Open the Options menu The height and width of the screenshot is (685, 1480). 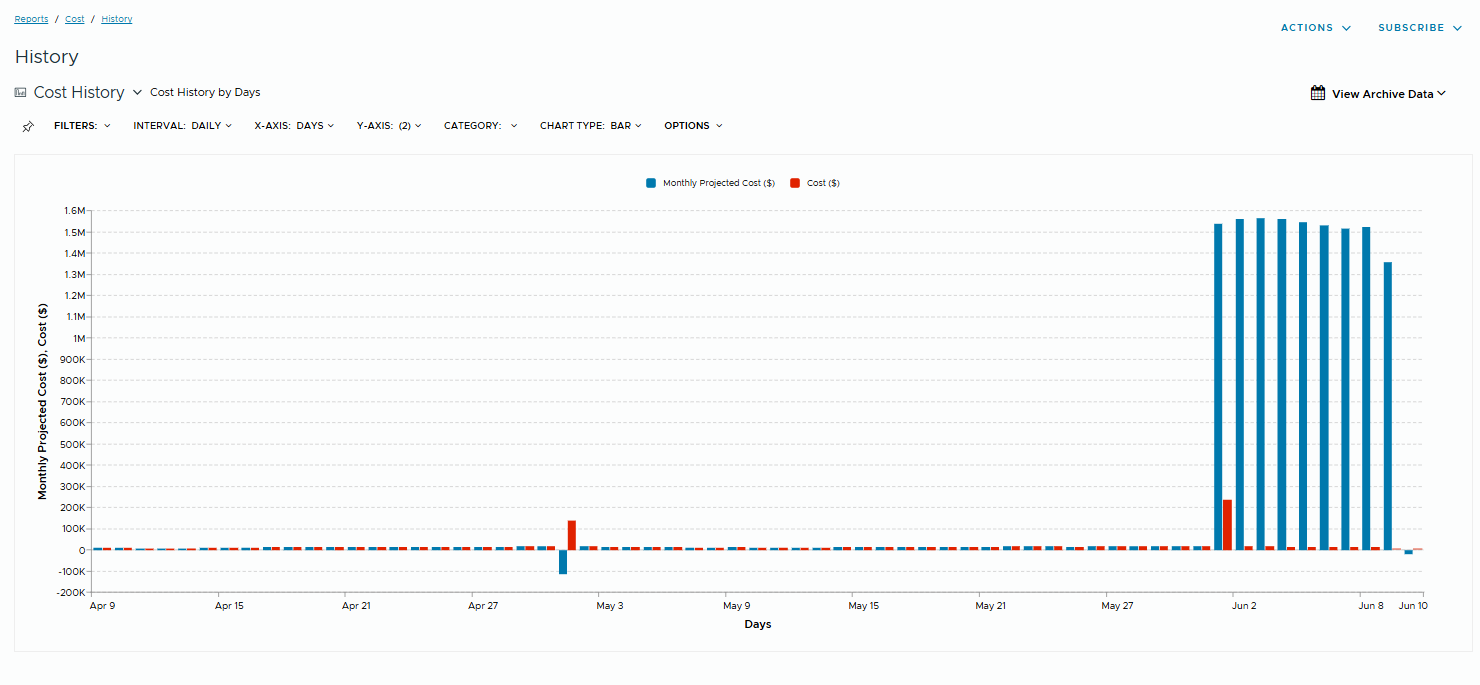[693, 126]
